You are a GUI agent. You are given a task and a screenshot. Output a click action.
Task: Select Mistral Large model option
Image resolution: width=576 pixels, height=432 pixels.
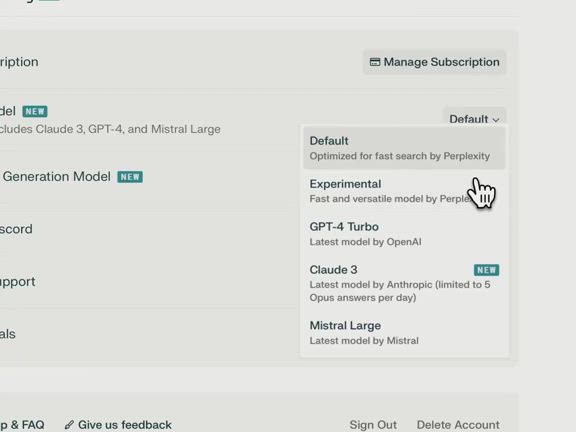404,333
